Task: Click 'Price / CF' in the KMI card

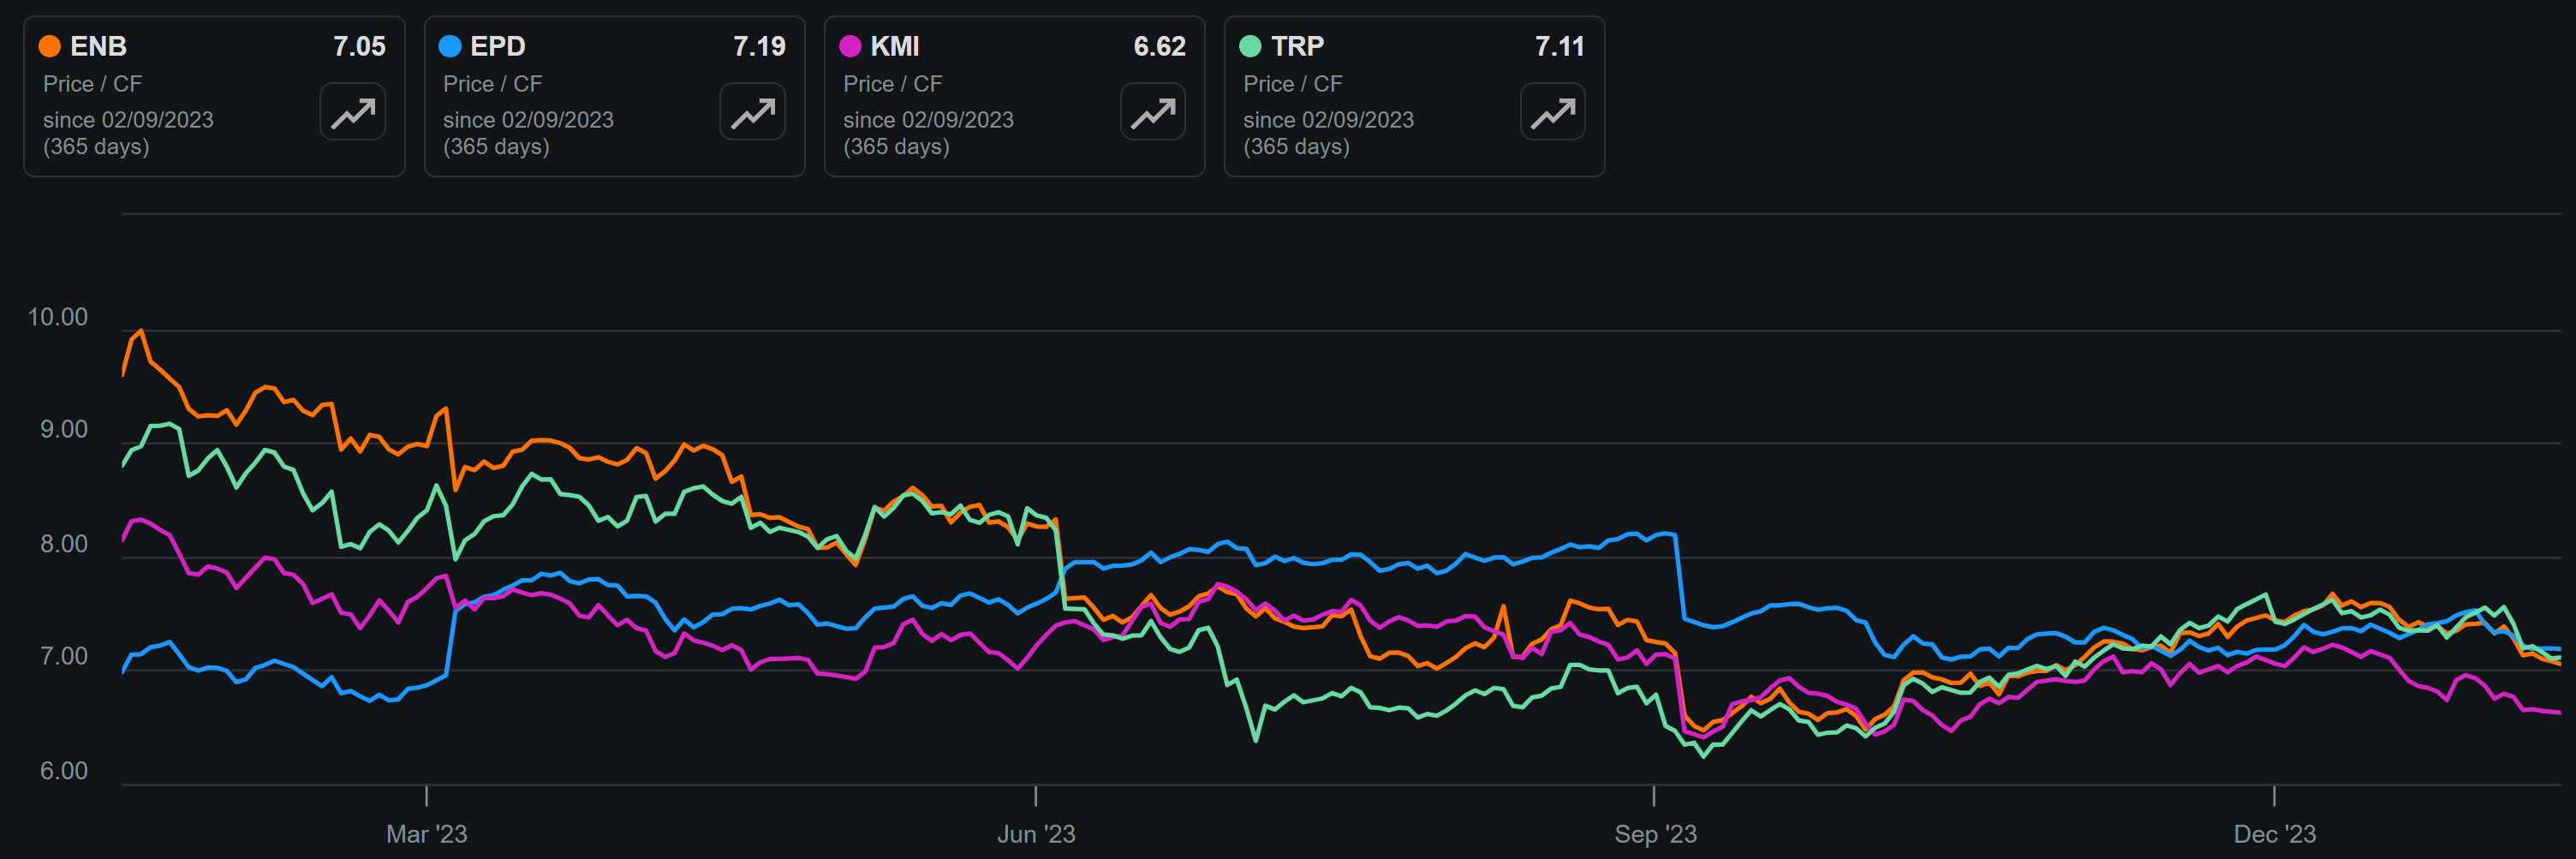Action: (x=893, y=84)
